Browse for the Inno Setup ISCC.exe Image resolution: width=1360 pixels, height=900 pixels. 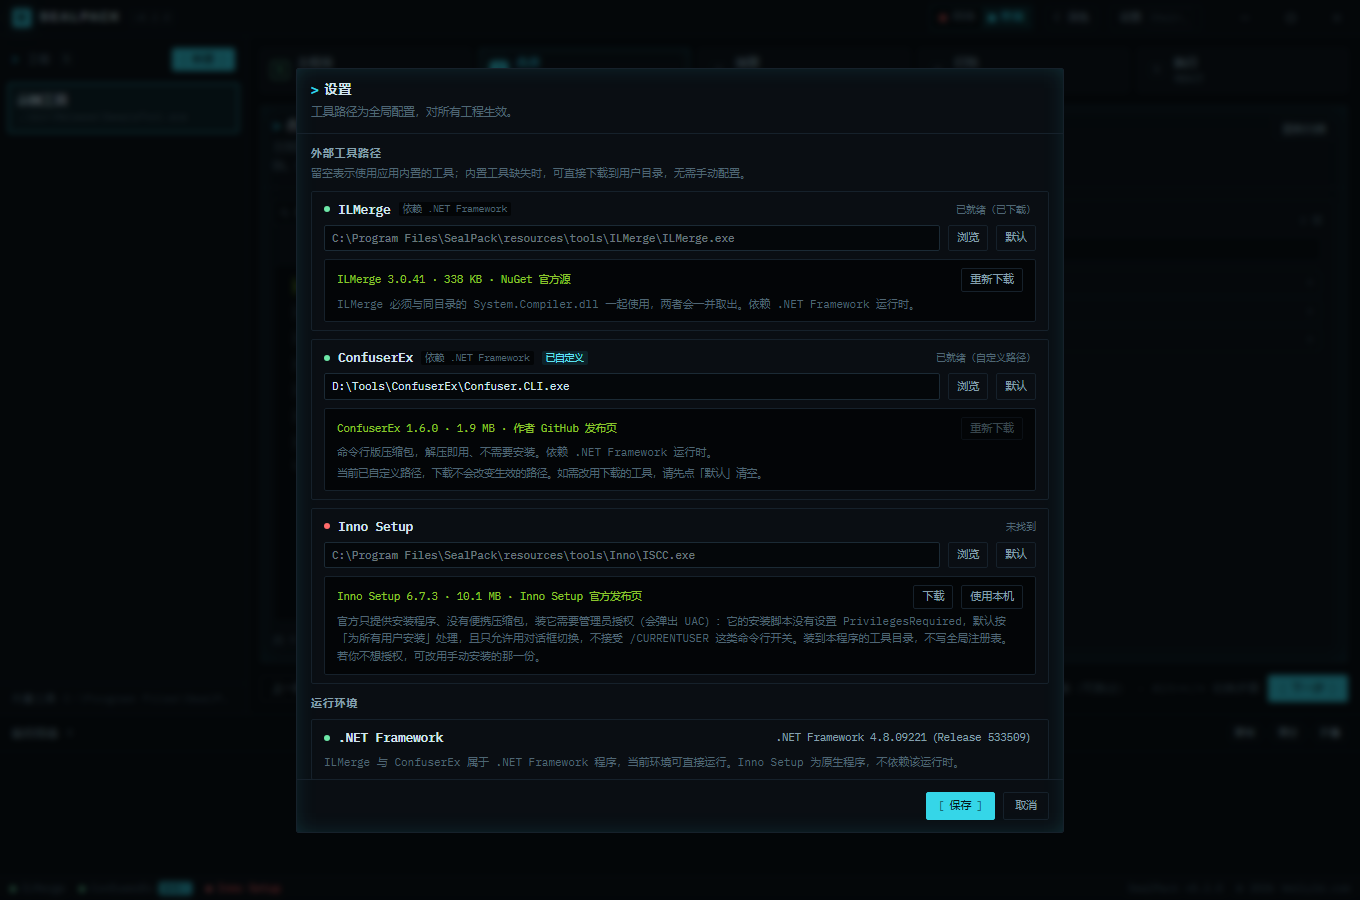pyautogui.click(x=968, y=554)
